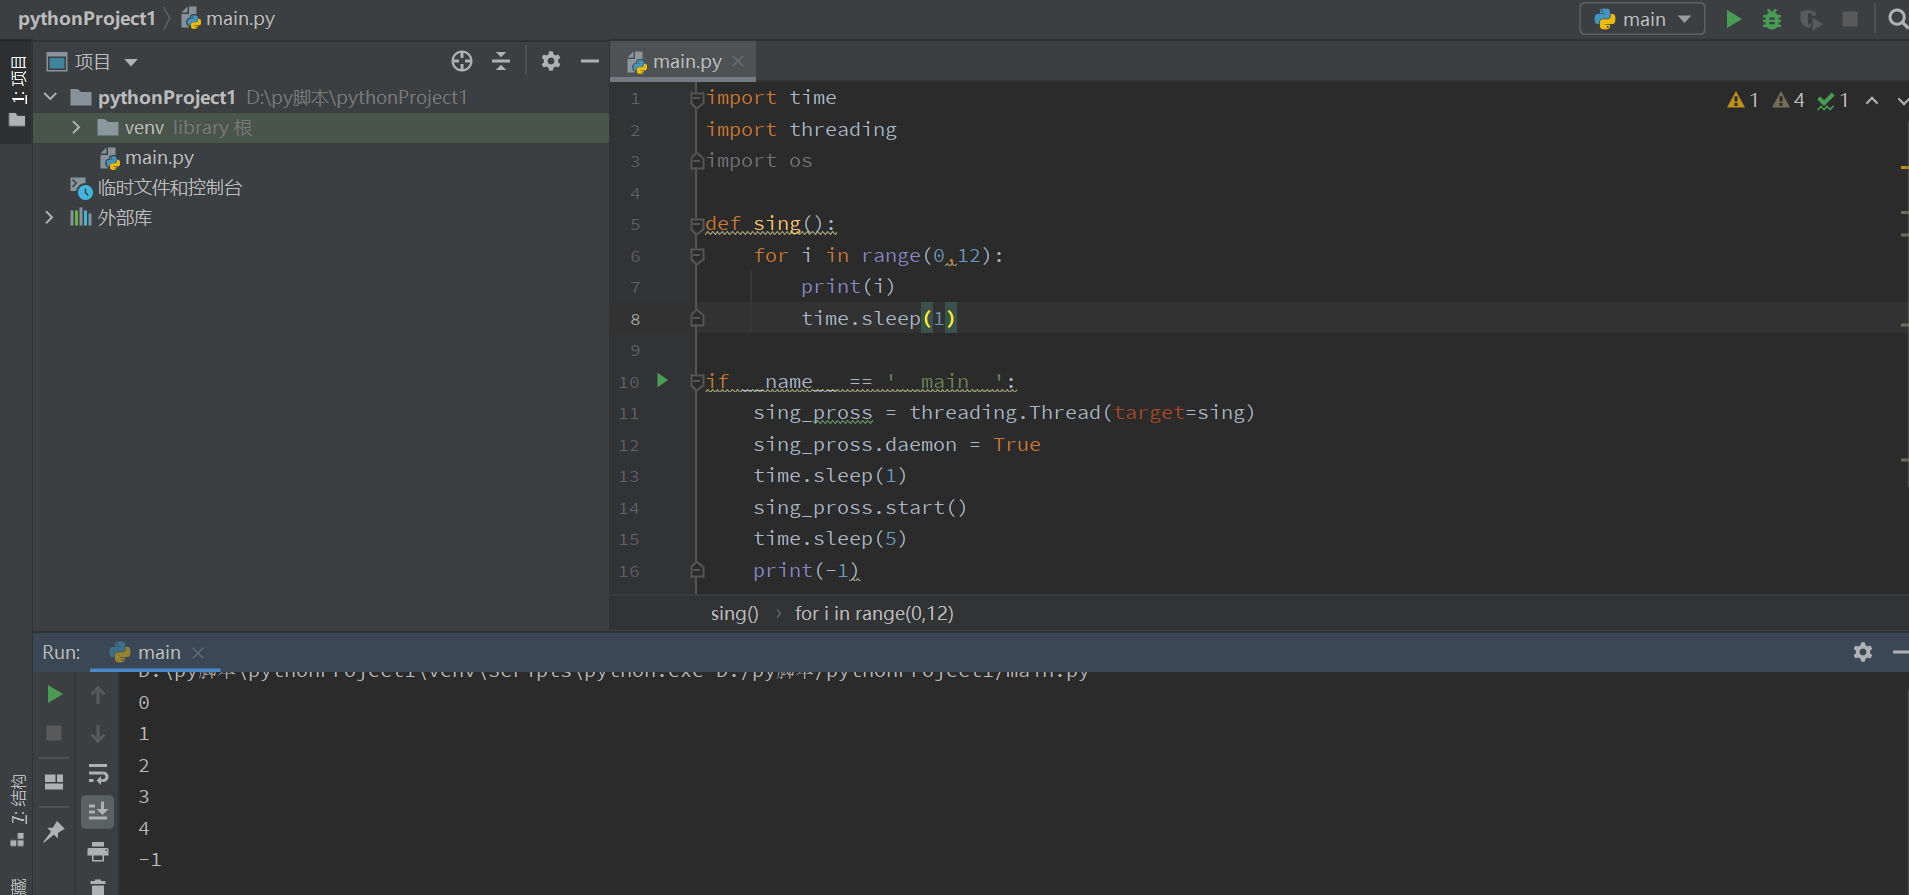Viewport: 1909px width, 895px height.
Task: Close the main.py editor tab
Action: pos(738,61)
